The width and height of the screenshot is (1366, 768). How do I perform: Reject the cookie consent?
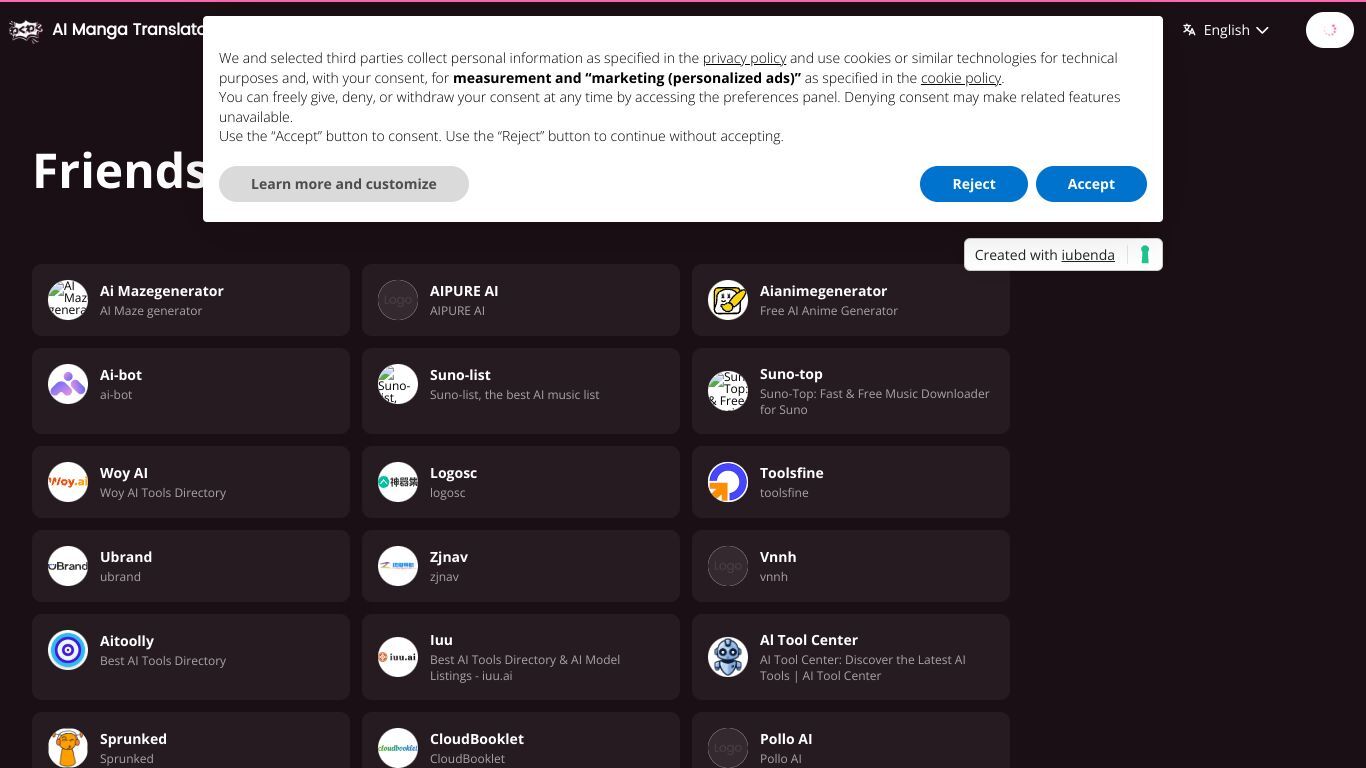point(973,184)
